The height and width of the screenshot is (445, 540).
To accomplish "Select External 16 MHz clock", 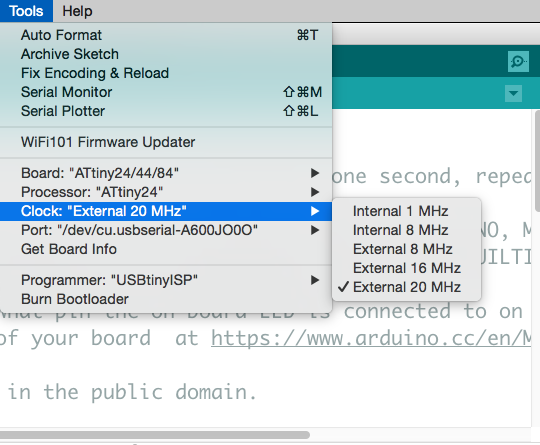I will [406, 268].
